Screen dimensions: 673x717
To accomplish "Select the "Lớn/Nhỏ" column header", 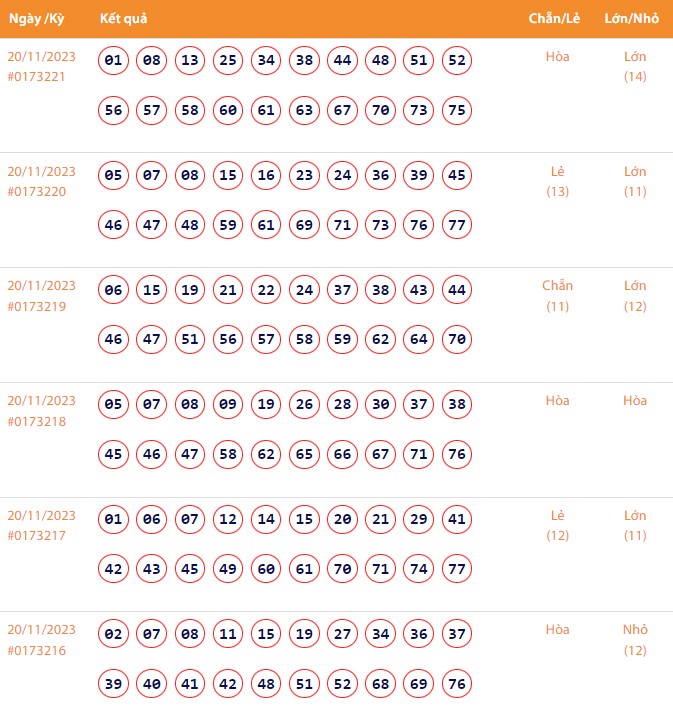I will tap(634, 19).
